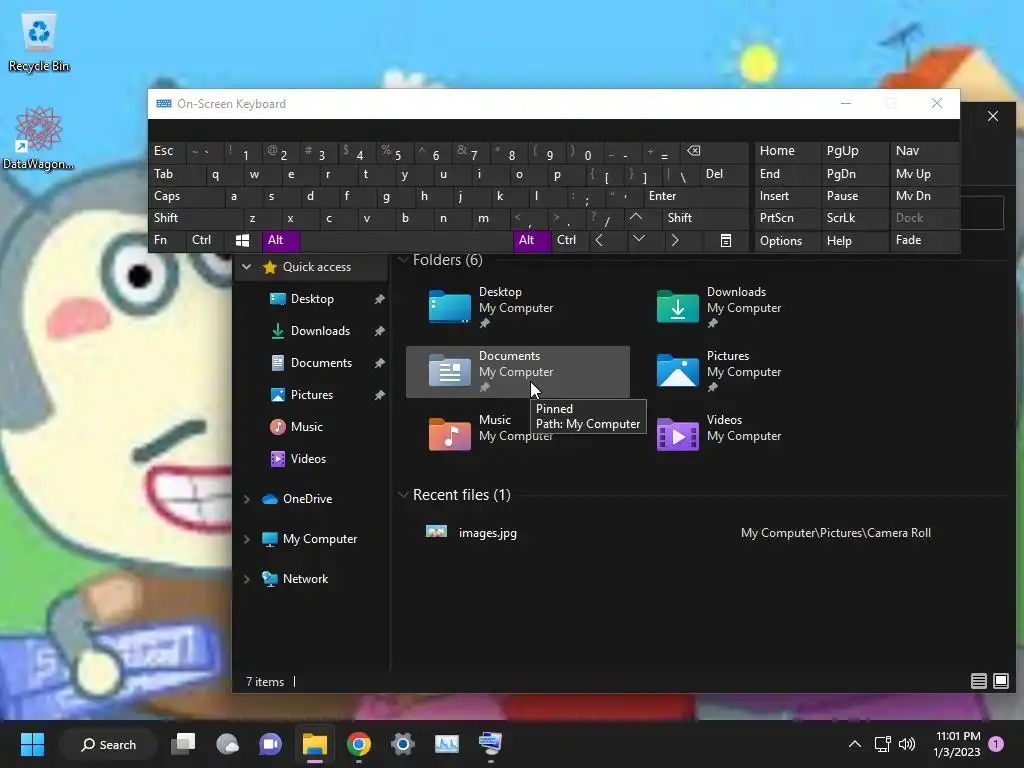Open the Videos folder tile
1024x768 pixels.
coord(745,435)
